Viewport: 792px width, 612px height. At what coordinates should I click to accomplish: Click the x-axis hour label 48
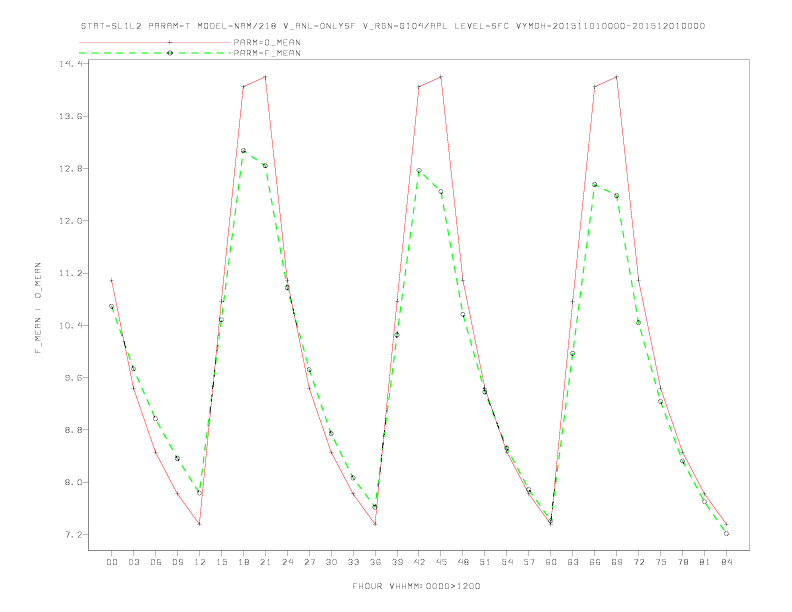463,562
